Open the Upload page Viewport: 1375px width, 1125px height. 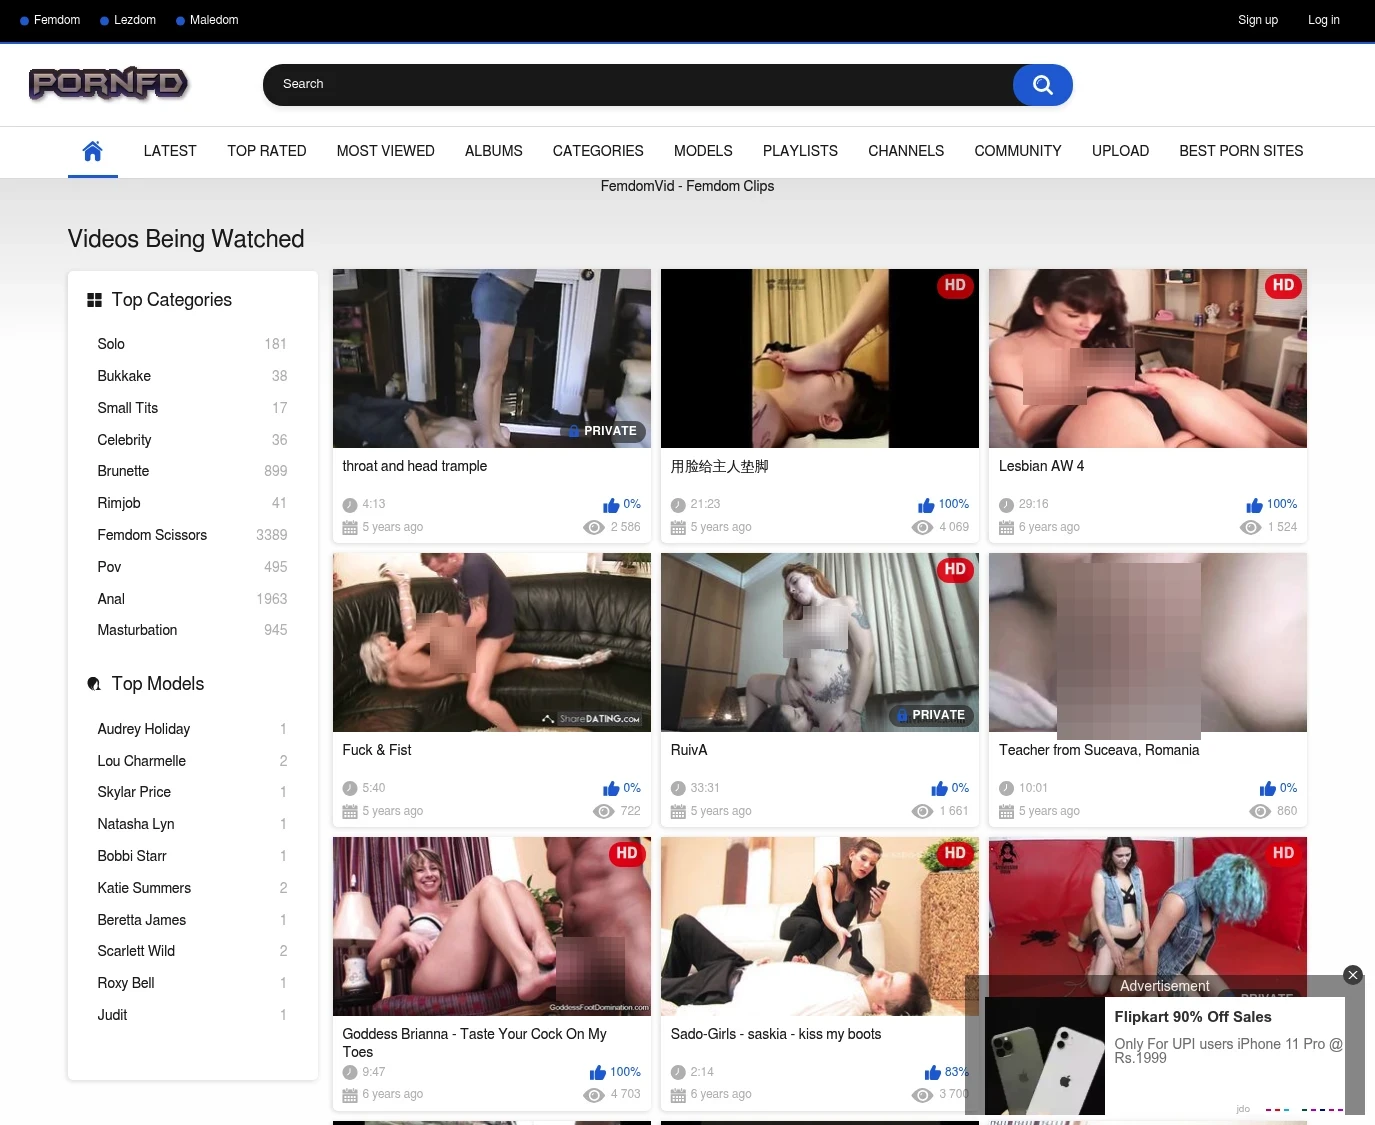[1120, 151]
